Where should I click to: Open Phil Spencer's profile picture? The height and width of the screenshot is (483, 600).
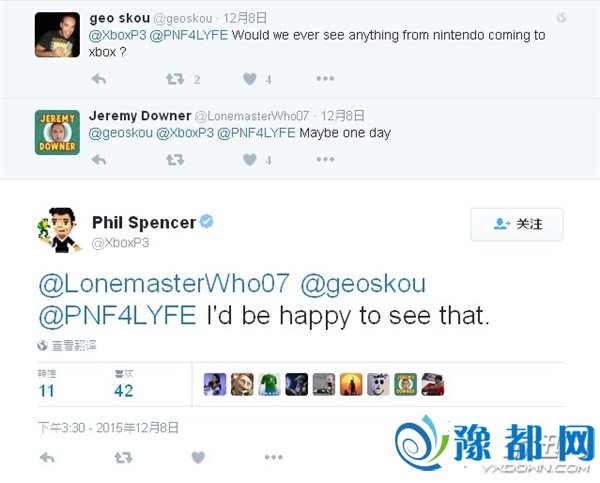[x=56, y=231]
